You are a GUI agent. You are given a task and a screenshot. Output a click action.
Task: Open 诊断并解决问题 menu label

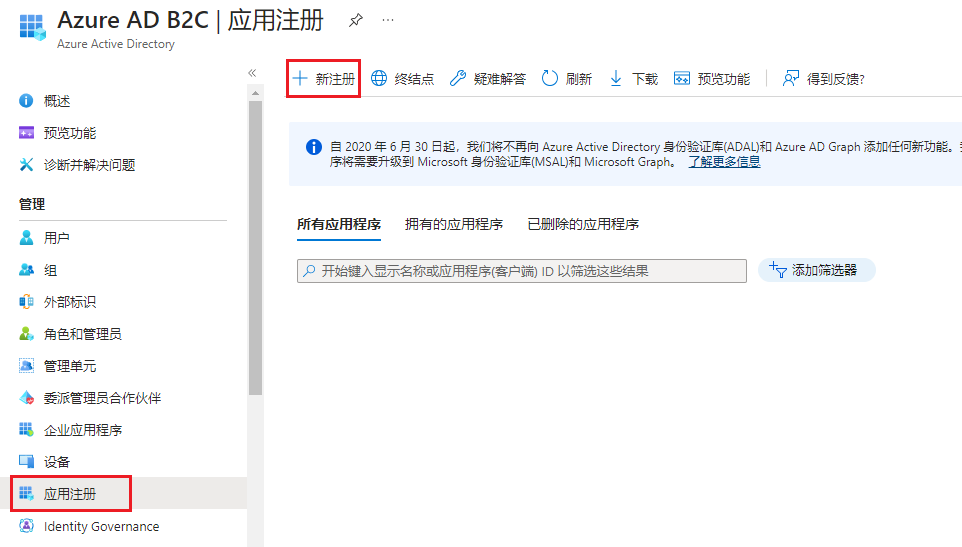[x=90, y=165]
